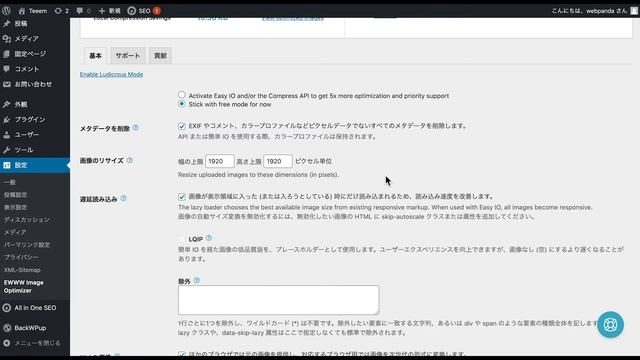Go to パーマリンク設定 submenu

pyautogui.click(x=27, y=245)
